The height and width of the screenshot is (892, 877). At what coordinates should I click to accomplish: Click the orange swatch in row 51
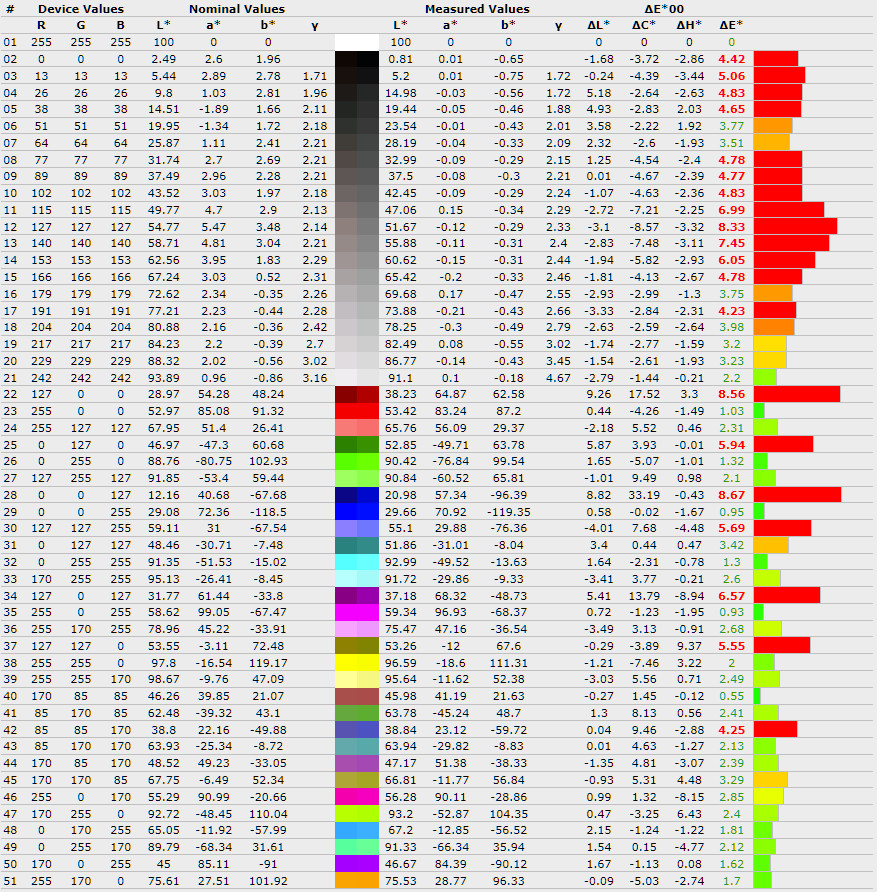(x=357, y=881)
